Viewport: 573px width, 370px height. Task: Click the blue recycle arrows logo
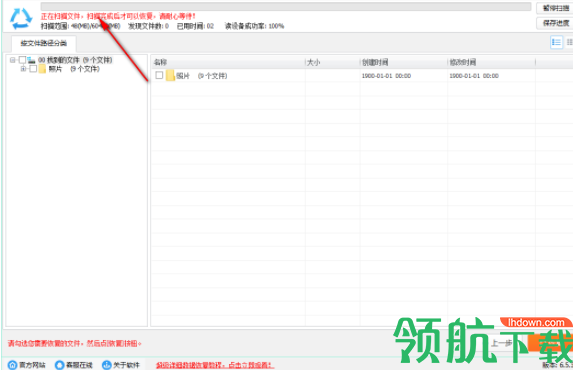pyautogui.click(x=21, y=18)
